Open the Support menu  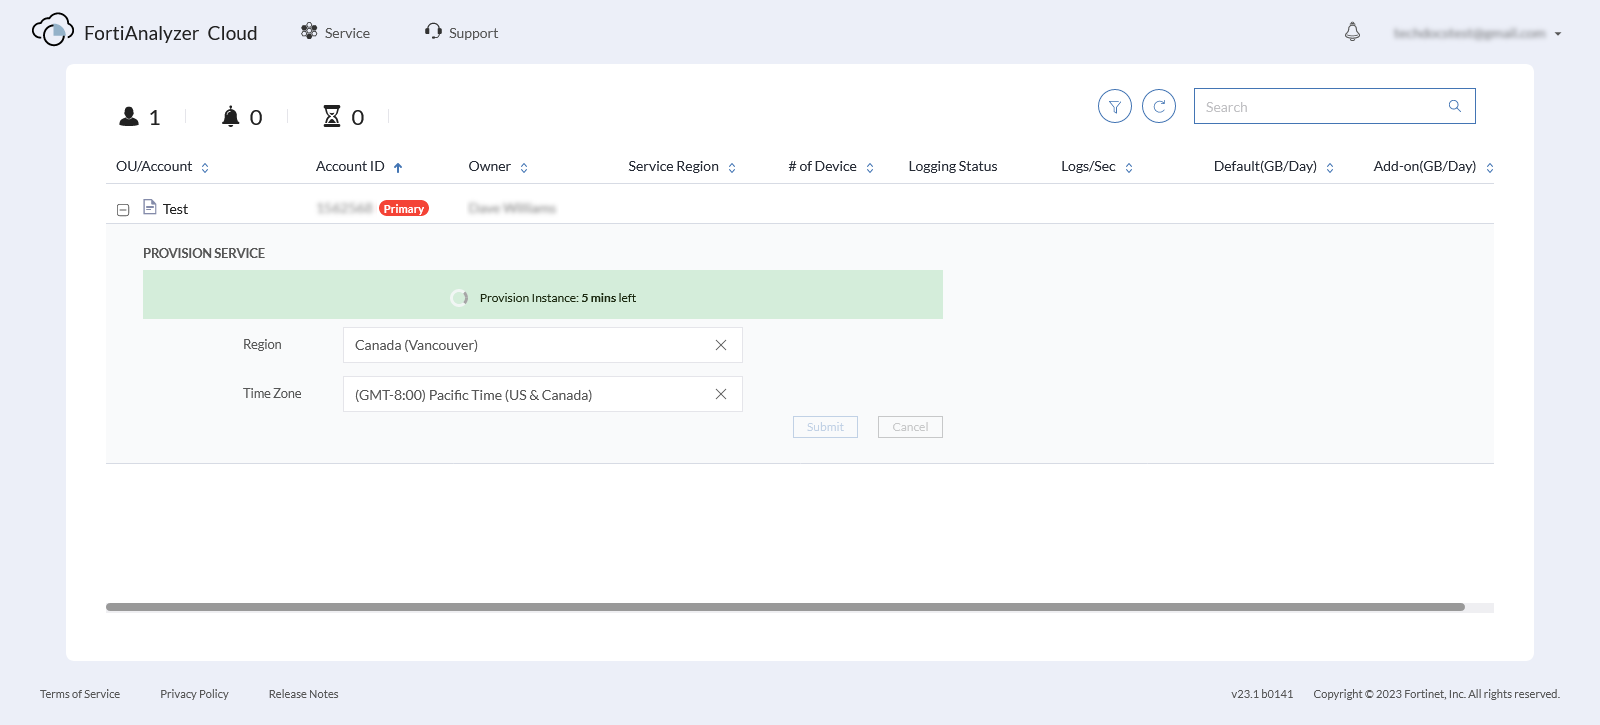(x=461, y=33)
